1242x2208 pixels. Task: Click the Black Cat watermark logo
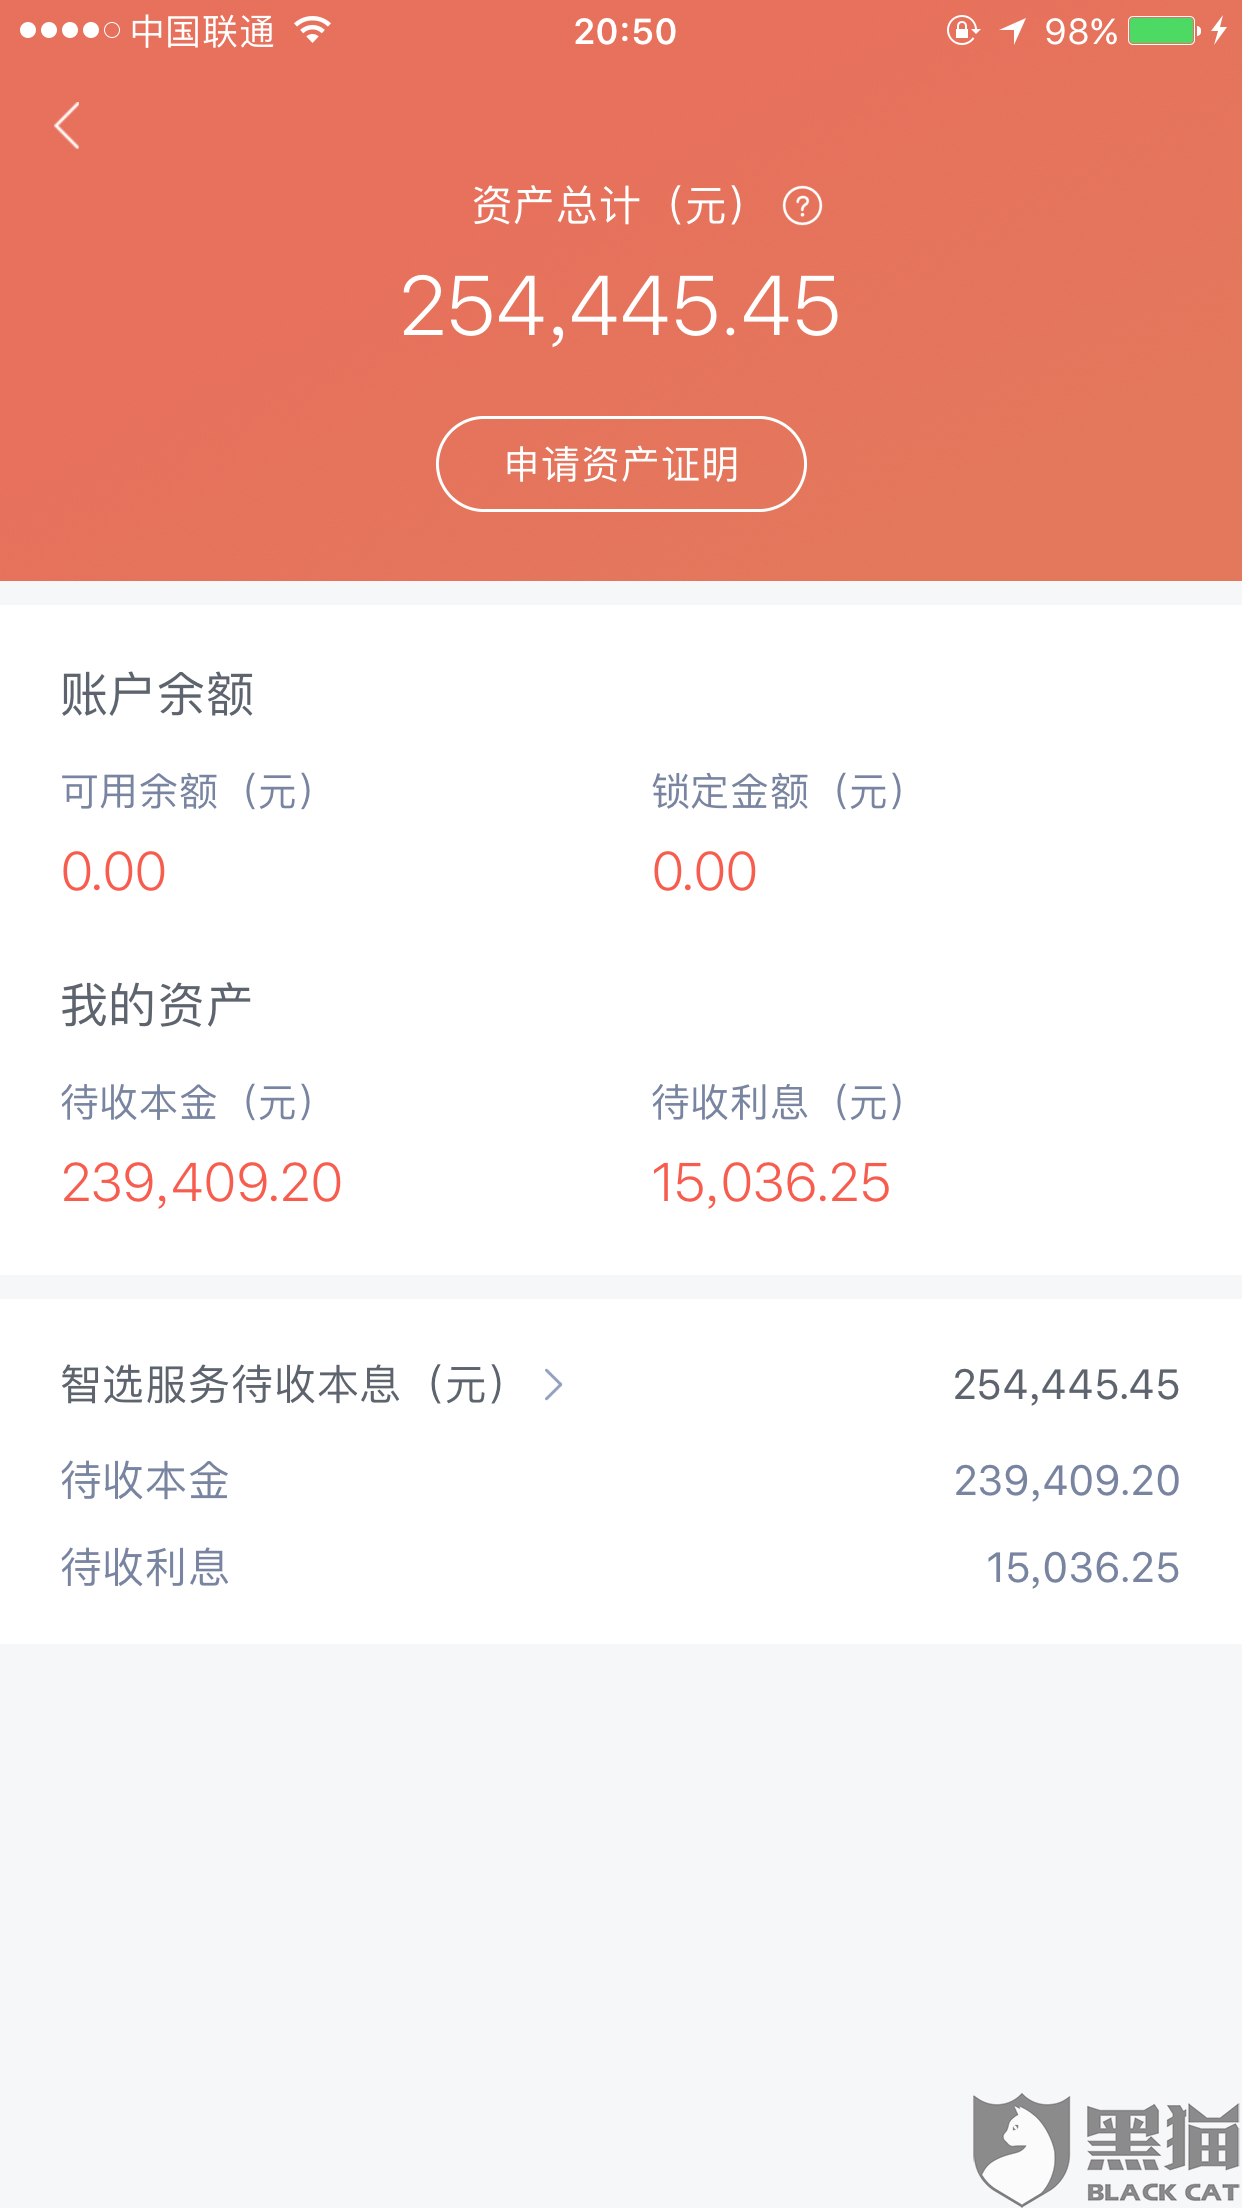[1106, 2148]
